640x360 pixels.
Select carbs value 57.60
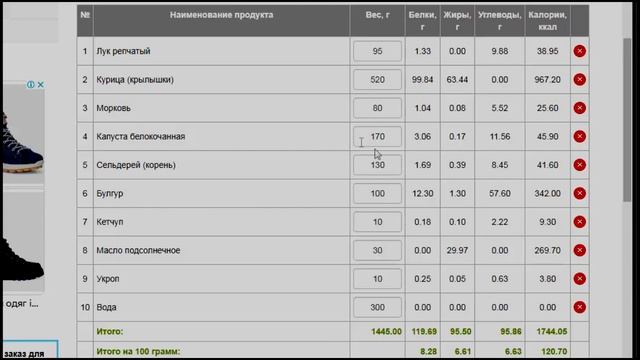(500, 193)
